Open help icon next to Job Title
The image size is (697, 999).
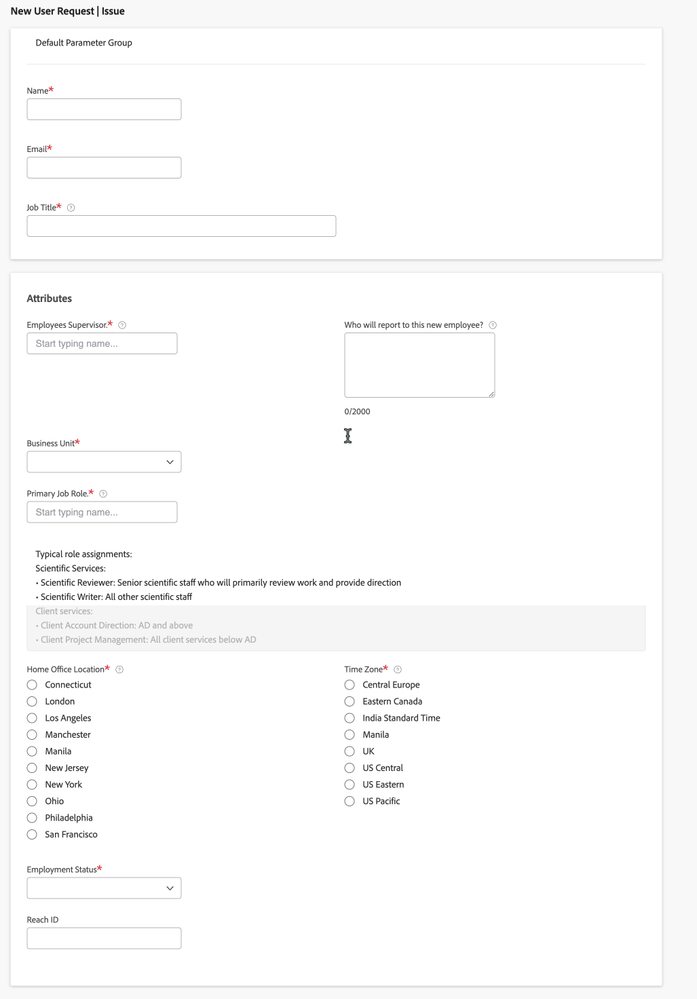(x=71, y=208)
